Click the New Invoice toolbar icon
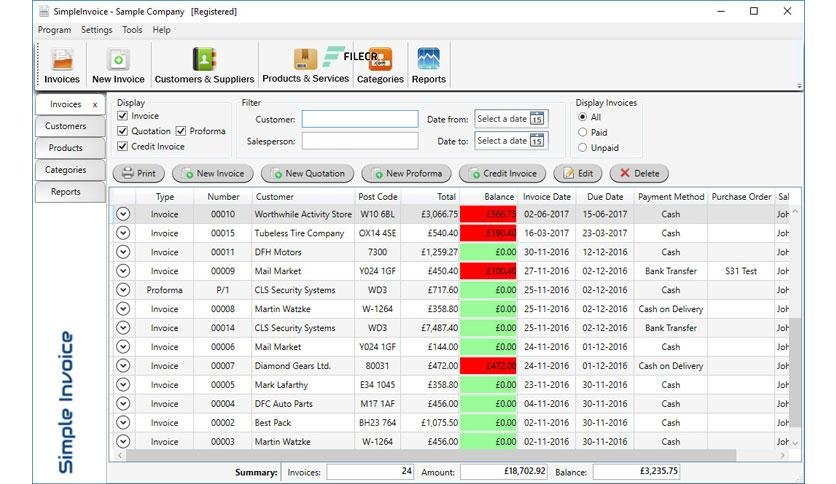 (118, 66)
